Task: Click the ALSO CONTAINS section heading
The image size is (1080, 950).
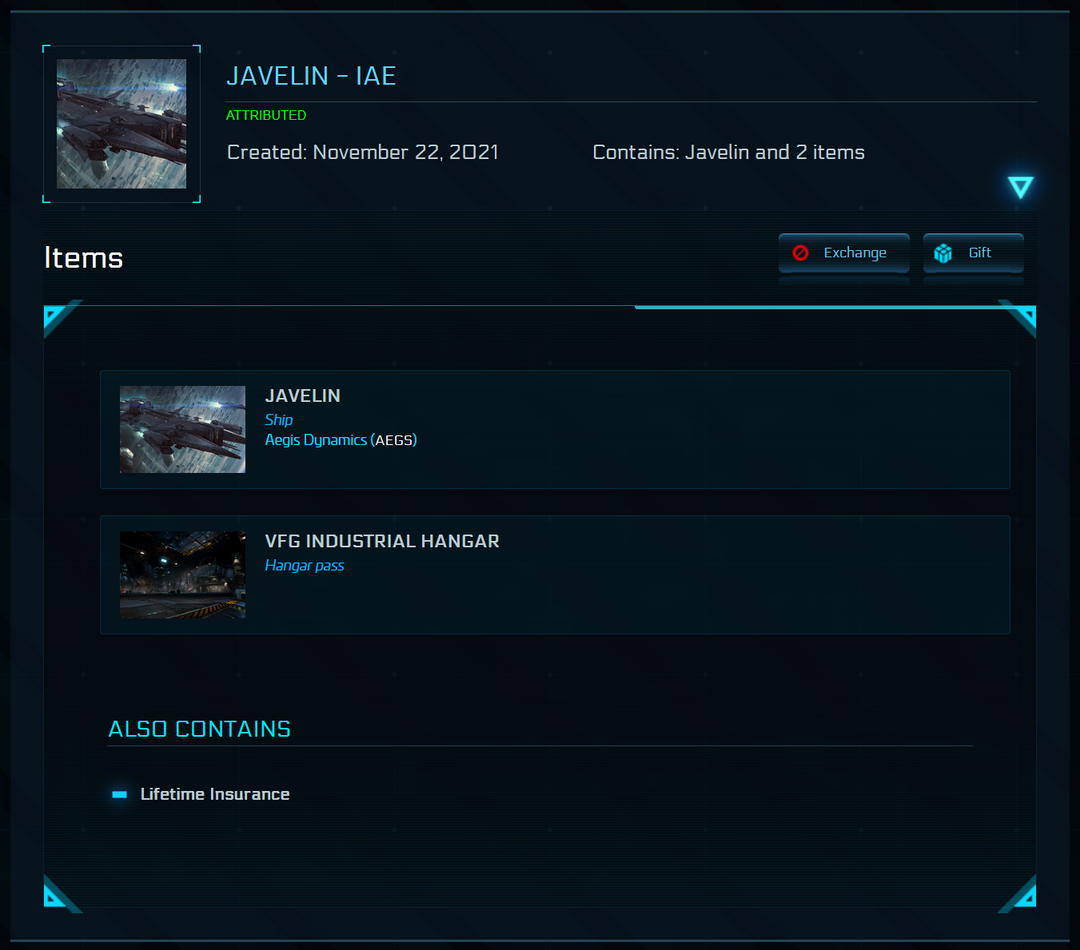Action: (199, 729)
